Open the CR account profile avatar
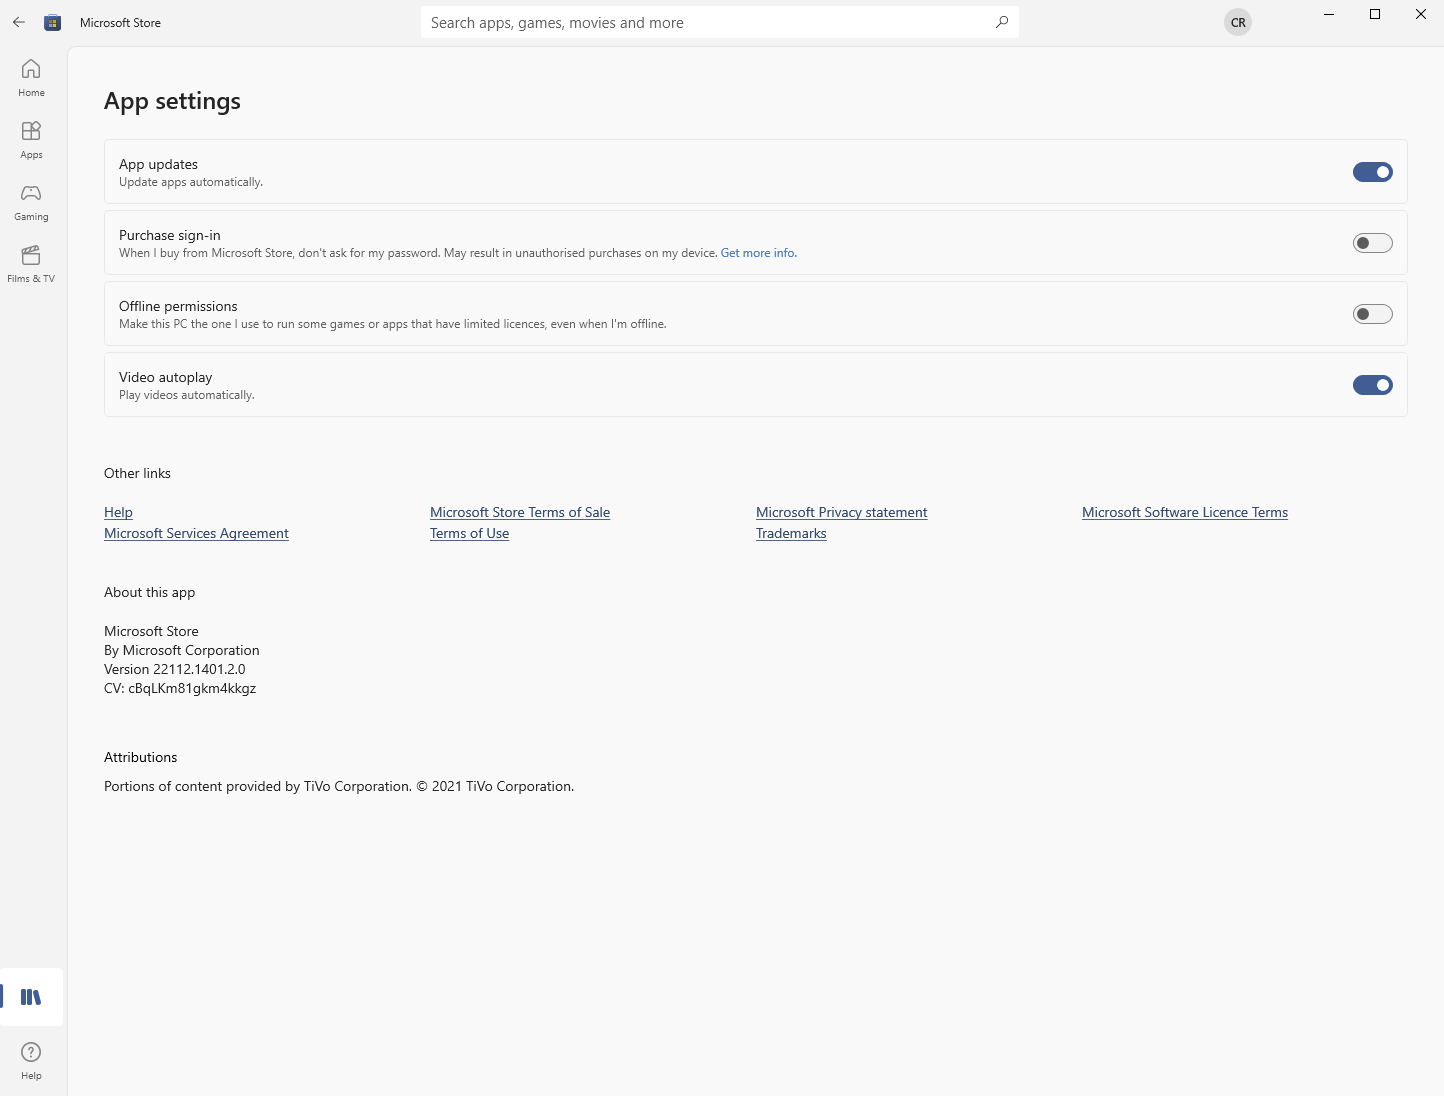The width and height of the screenshot is (1444, 1096). 1238,22
